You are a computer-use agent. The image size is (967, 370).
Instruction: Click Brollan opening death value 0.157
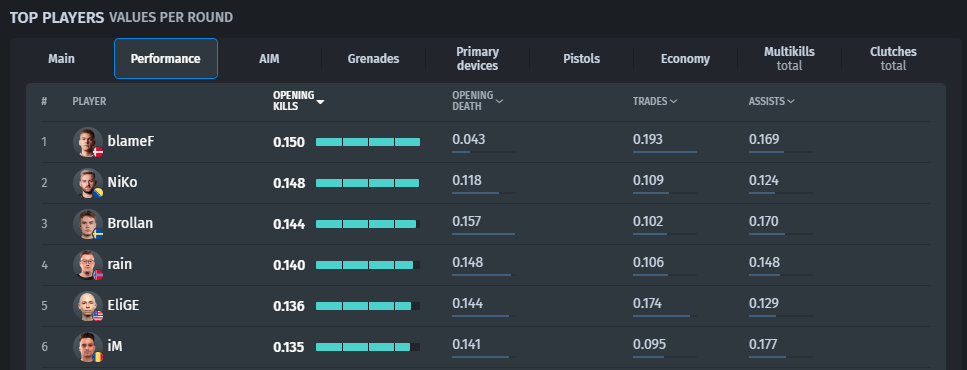point(467,221)
